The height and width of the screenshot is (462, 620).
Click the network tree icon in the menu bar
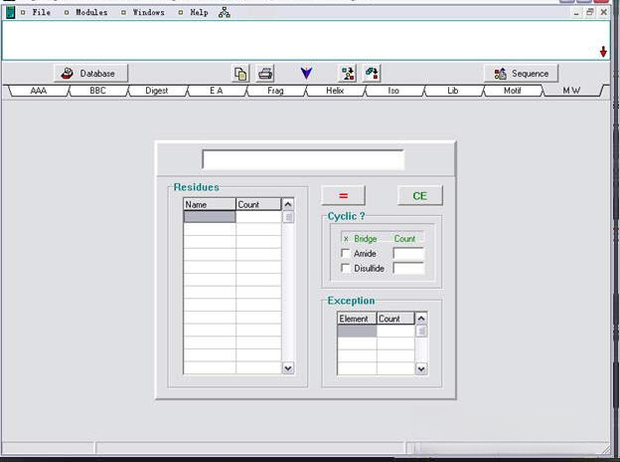(x=224, y=13)
